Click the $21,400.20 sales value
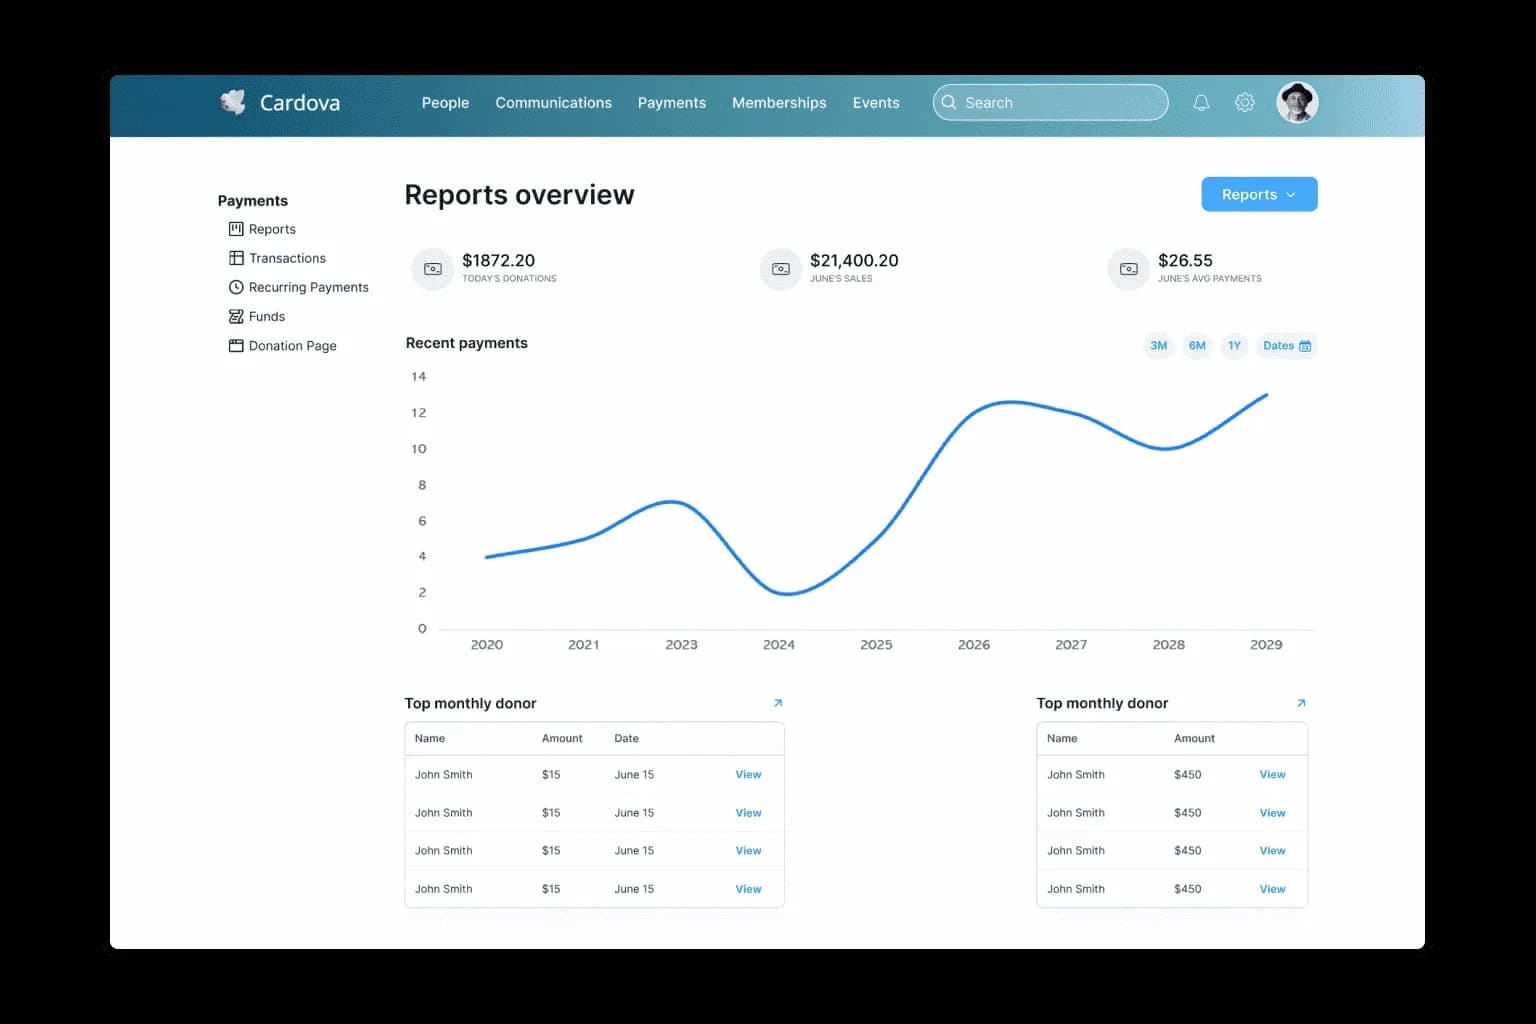The width and height of the screenshot is (1536, 1024). (854, 260)
